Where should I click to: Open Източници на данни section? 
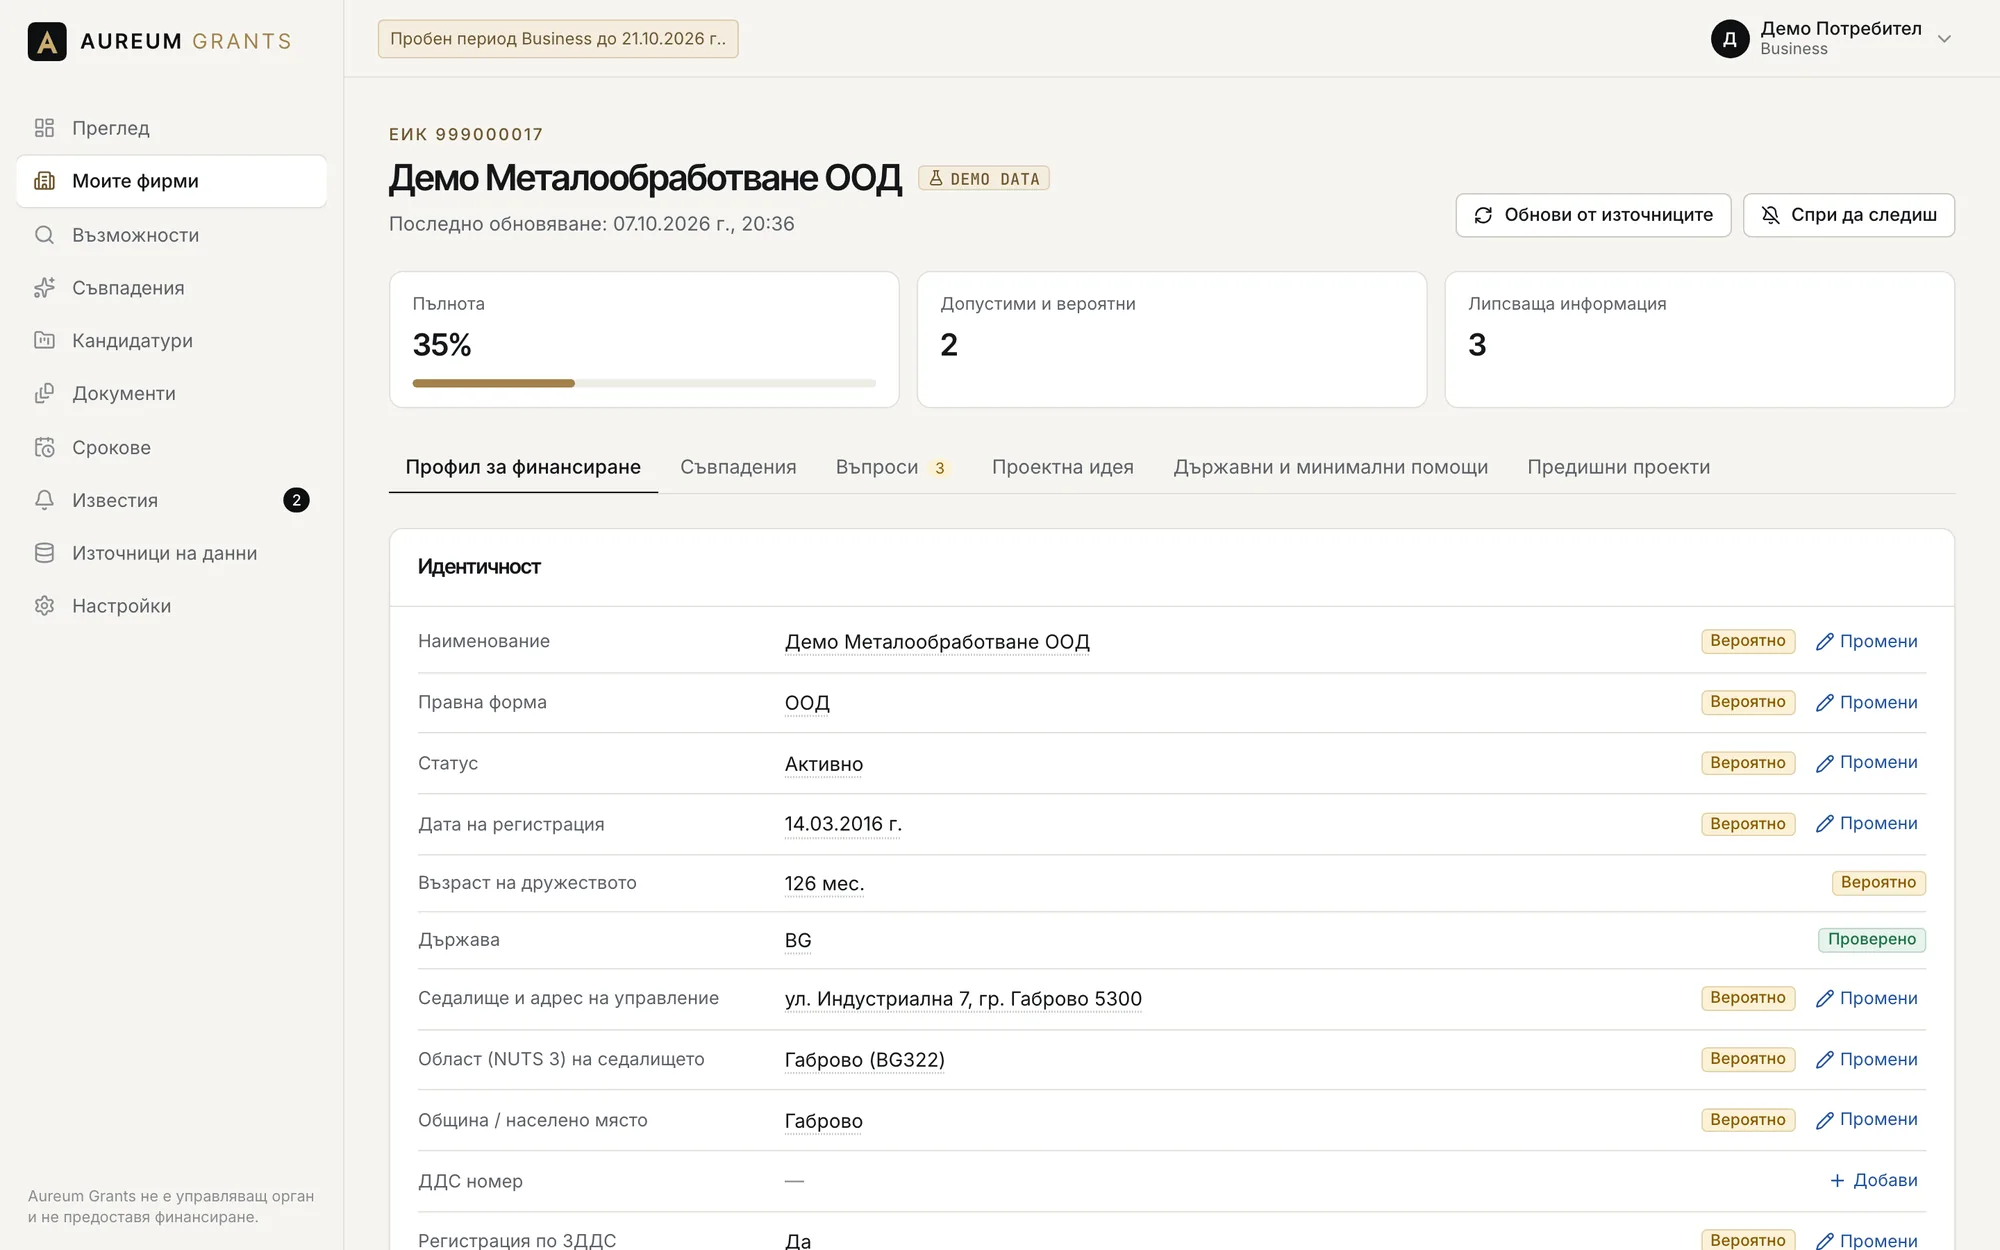pos(171,553)
